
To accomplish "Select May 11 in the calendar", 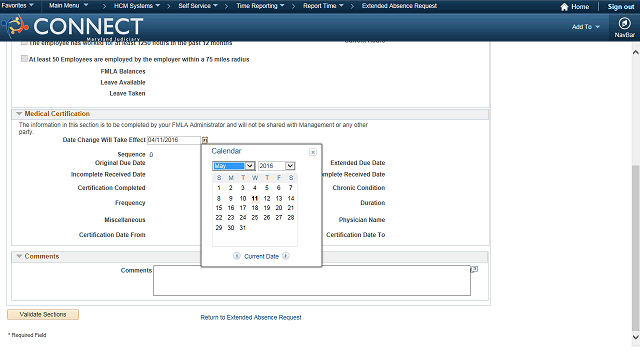I will pyautogui.click(x=255, y=198).
